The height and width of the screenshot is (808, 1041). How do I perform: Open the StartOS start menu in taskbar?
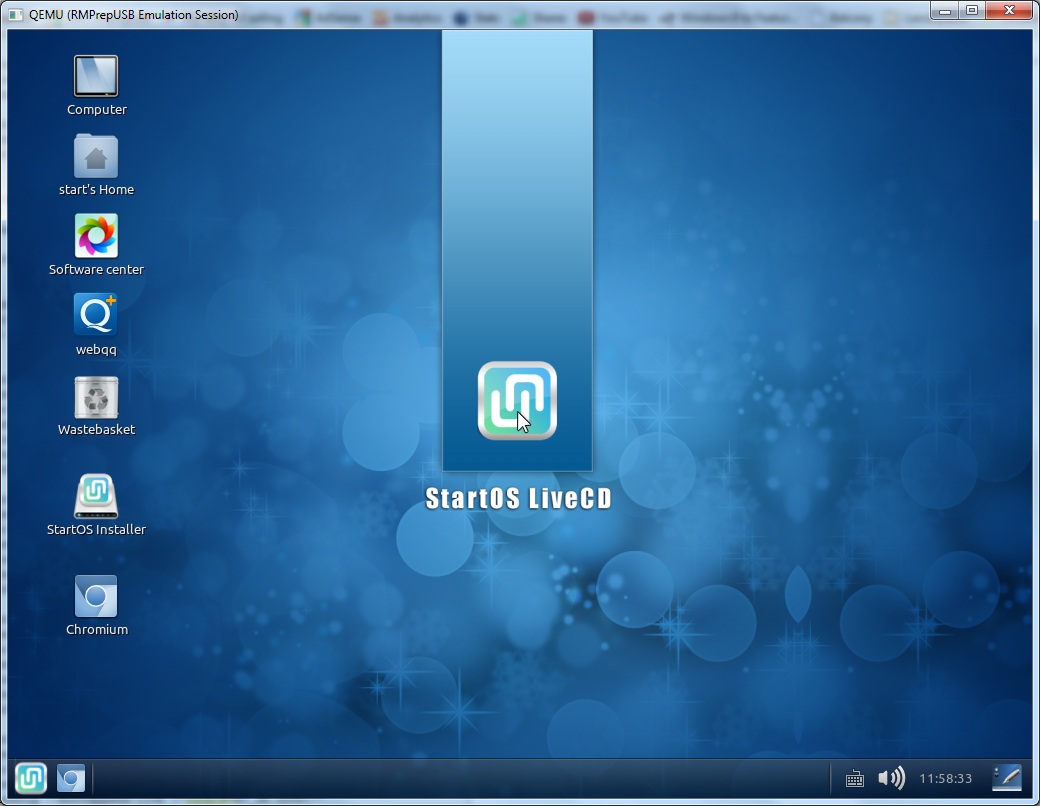[31, 778]
